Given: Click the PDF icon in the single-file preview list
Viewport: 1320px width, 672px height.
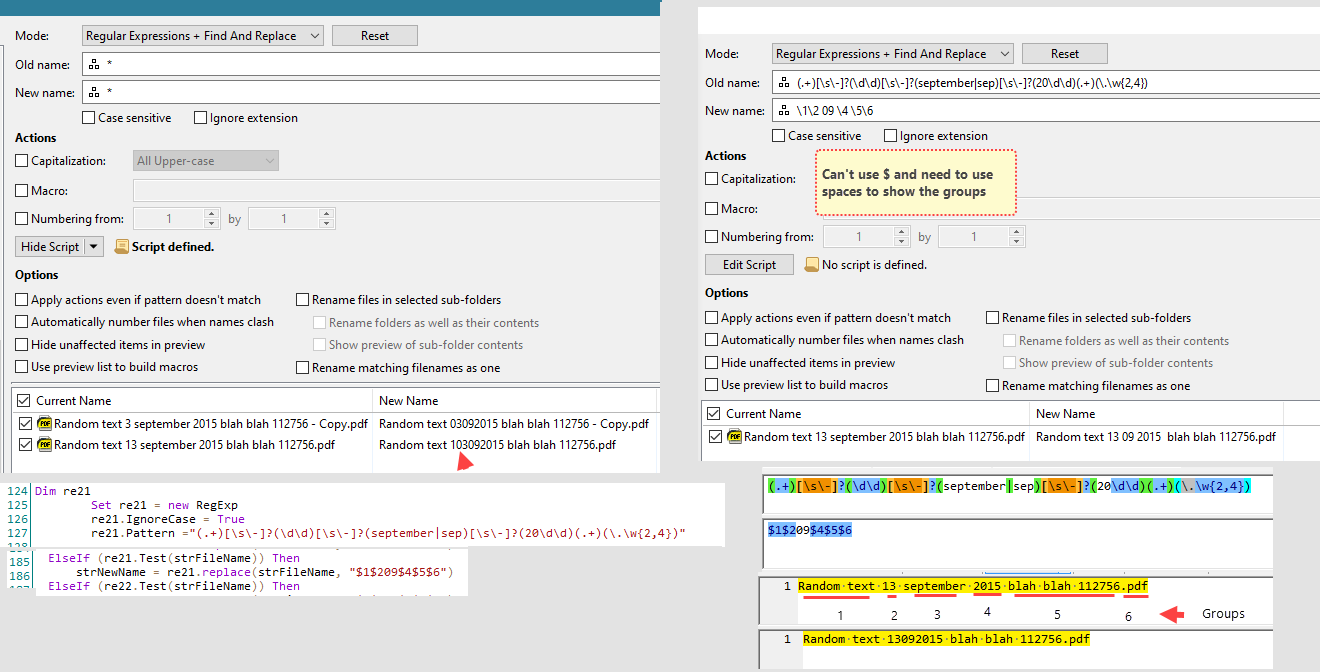Looking at the screenshot, I should click(x=735, y=437).
